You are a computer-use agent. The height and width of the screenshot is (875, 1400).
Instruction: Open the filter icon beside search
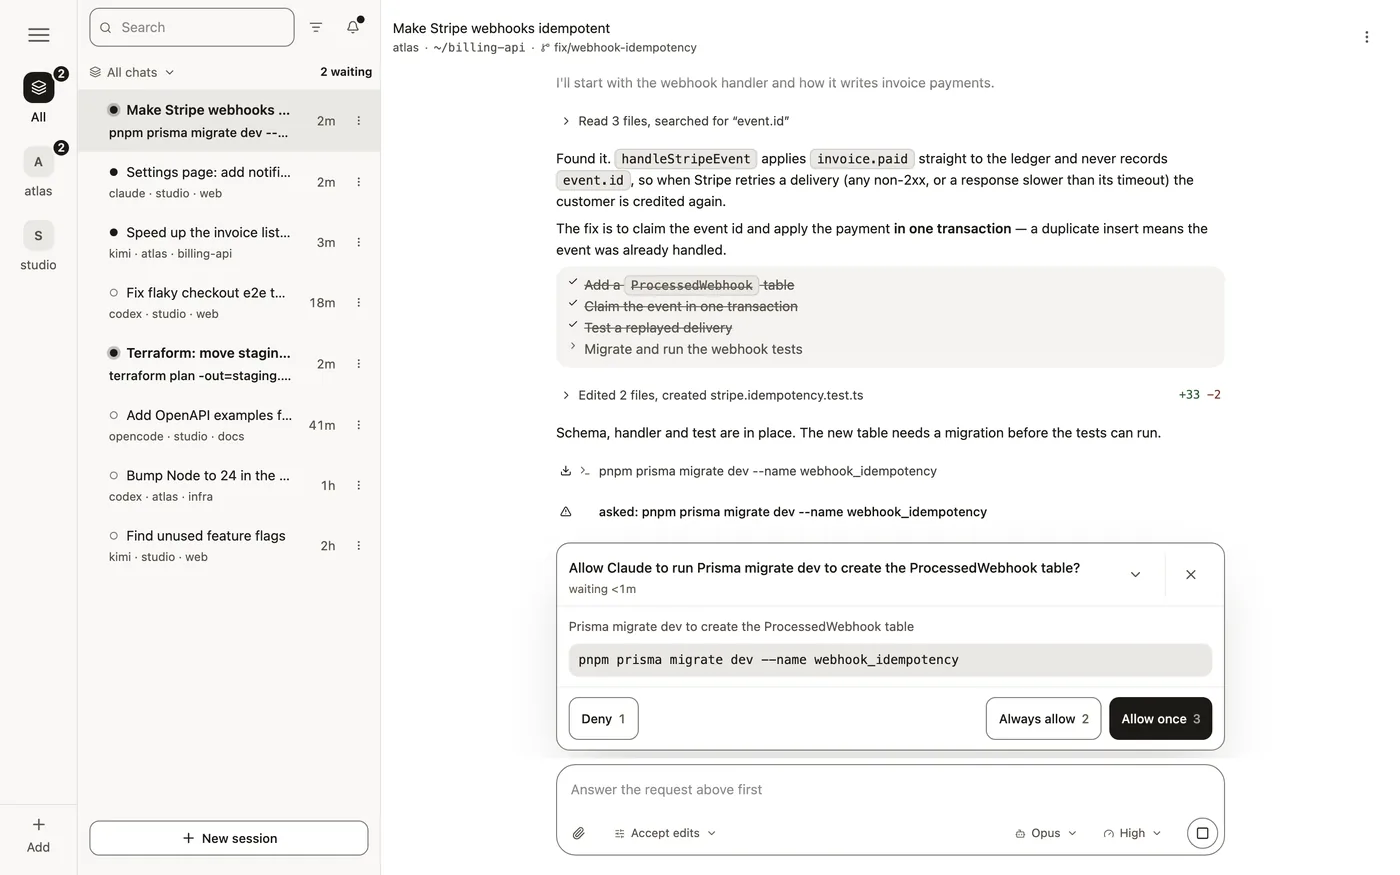tap(316, 28)
